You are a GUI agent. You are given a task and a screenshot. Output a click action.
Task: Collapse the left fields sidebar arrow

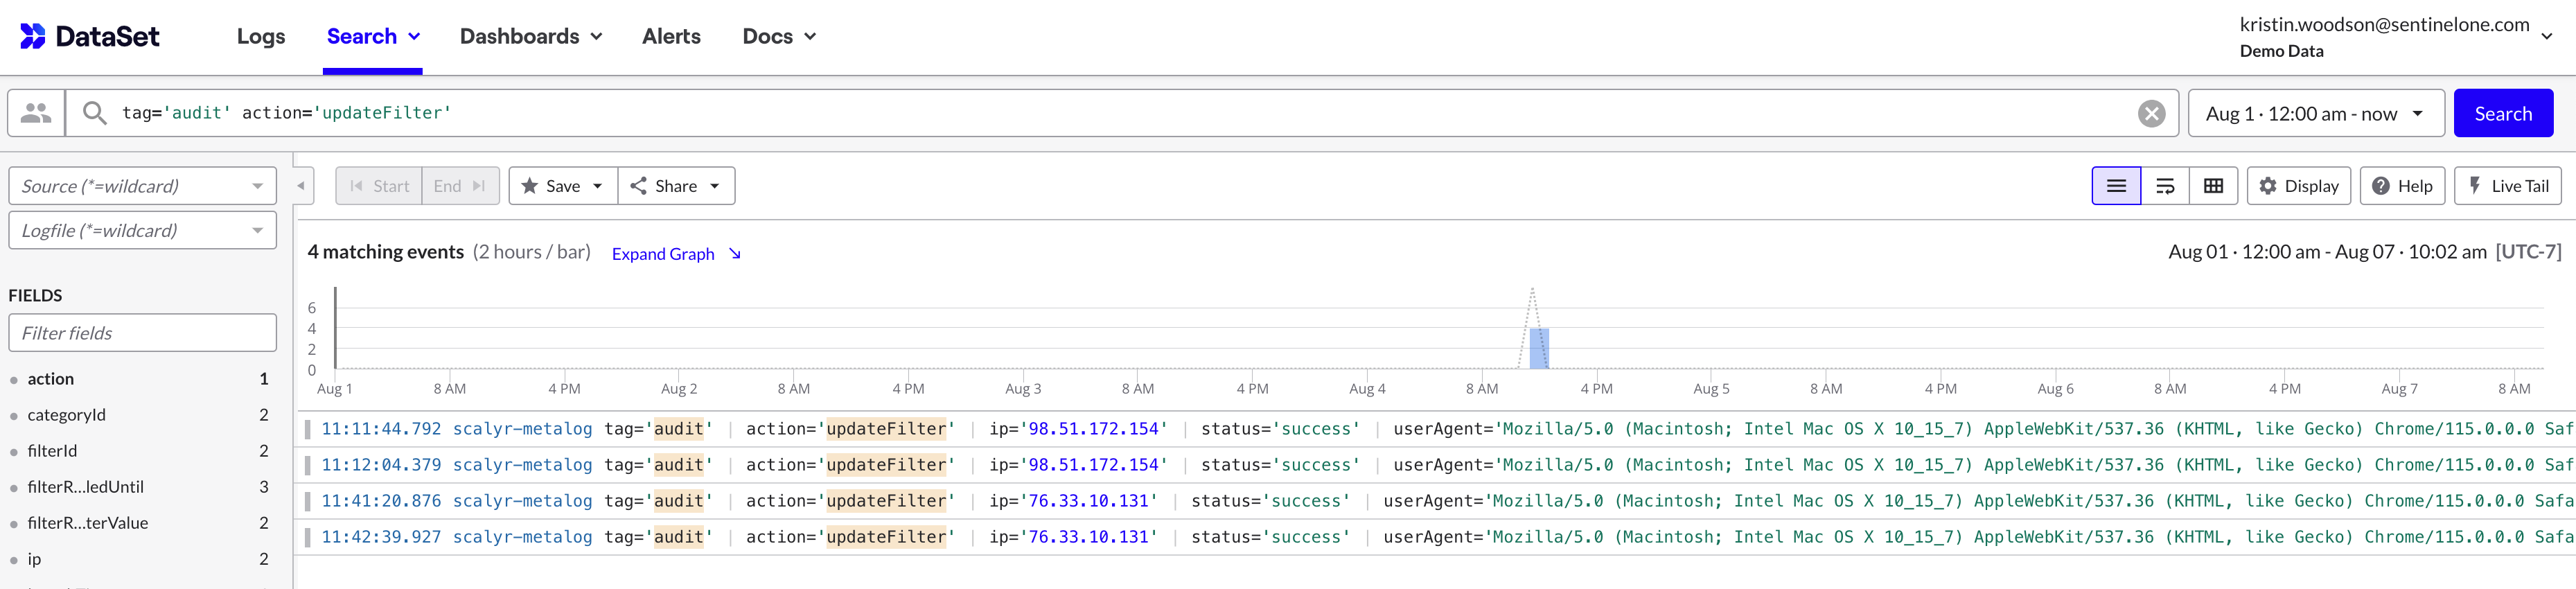coord(301,186)
